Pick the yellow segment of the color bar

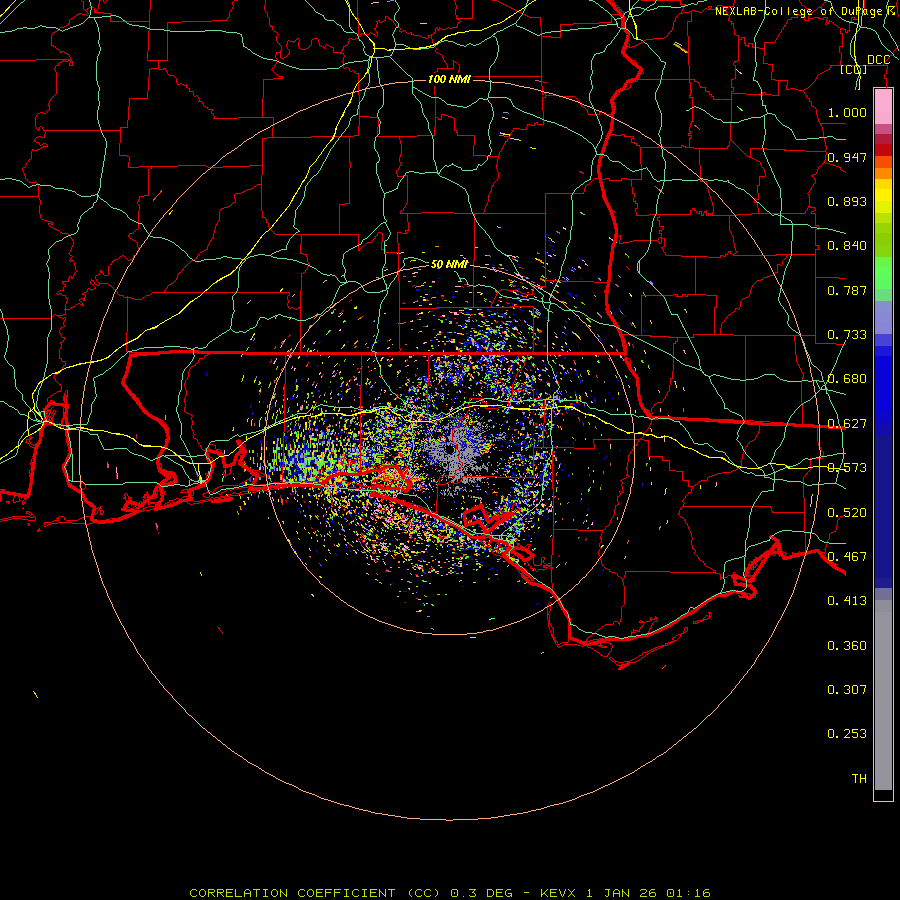pos(883,201)
